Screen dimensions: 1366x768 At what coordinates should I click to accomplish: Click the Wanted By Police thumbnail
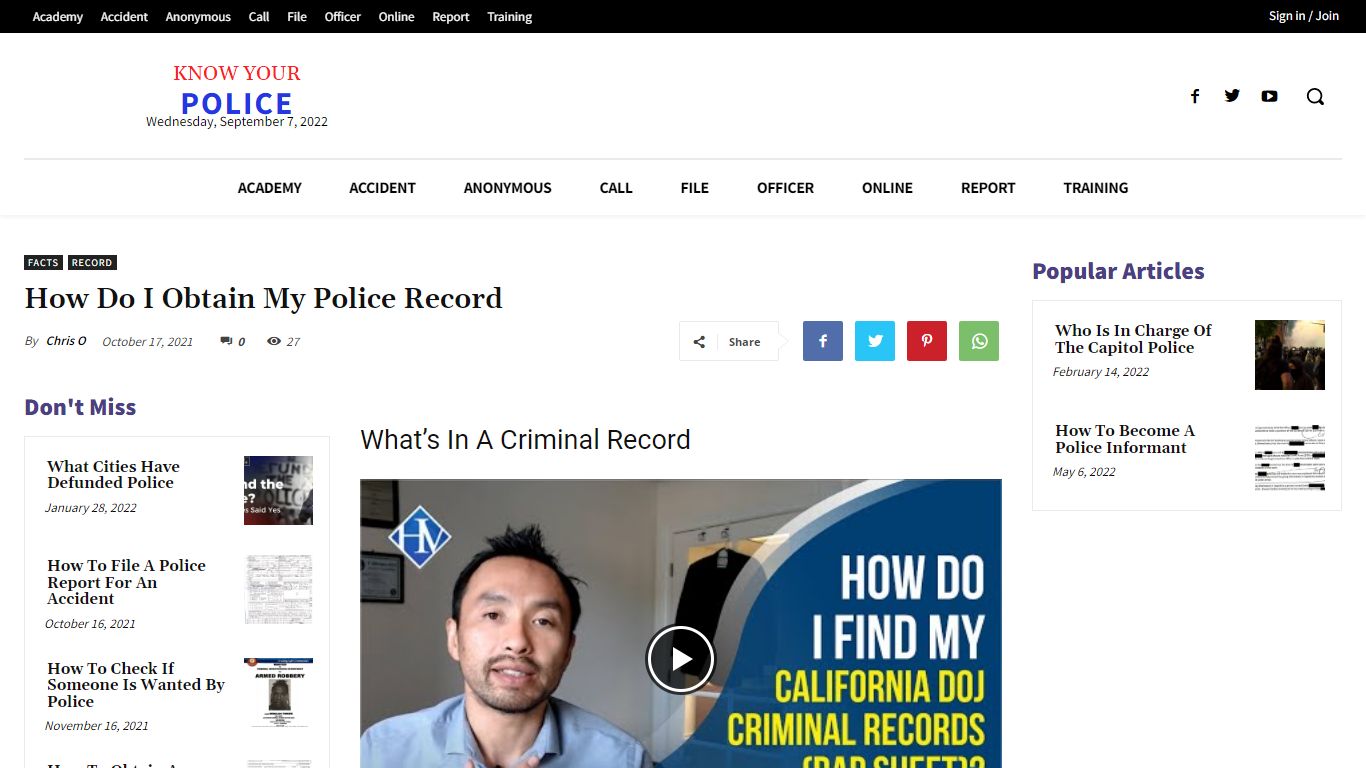(278, 692)
